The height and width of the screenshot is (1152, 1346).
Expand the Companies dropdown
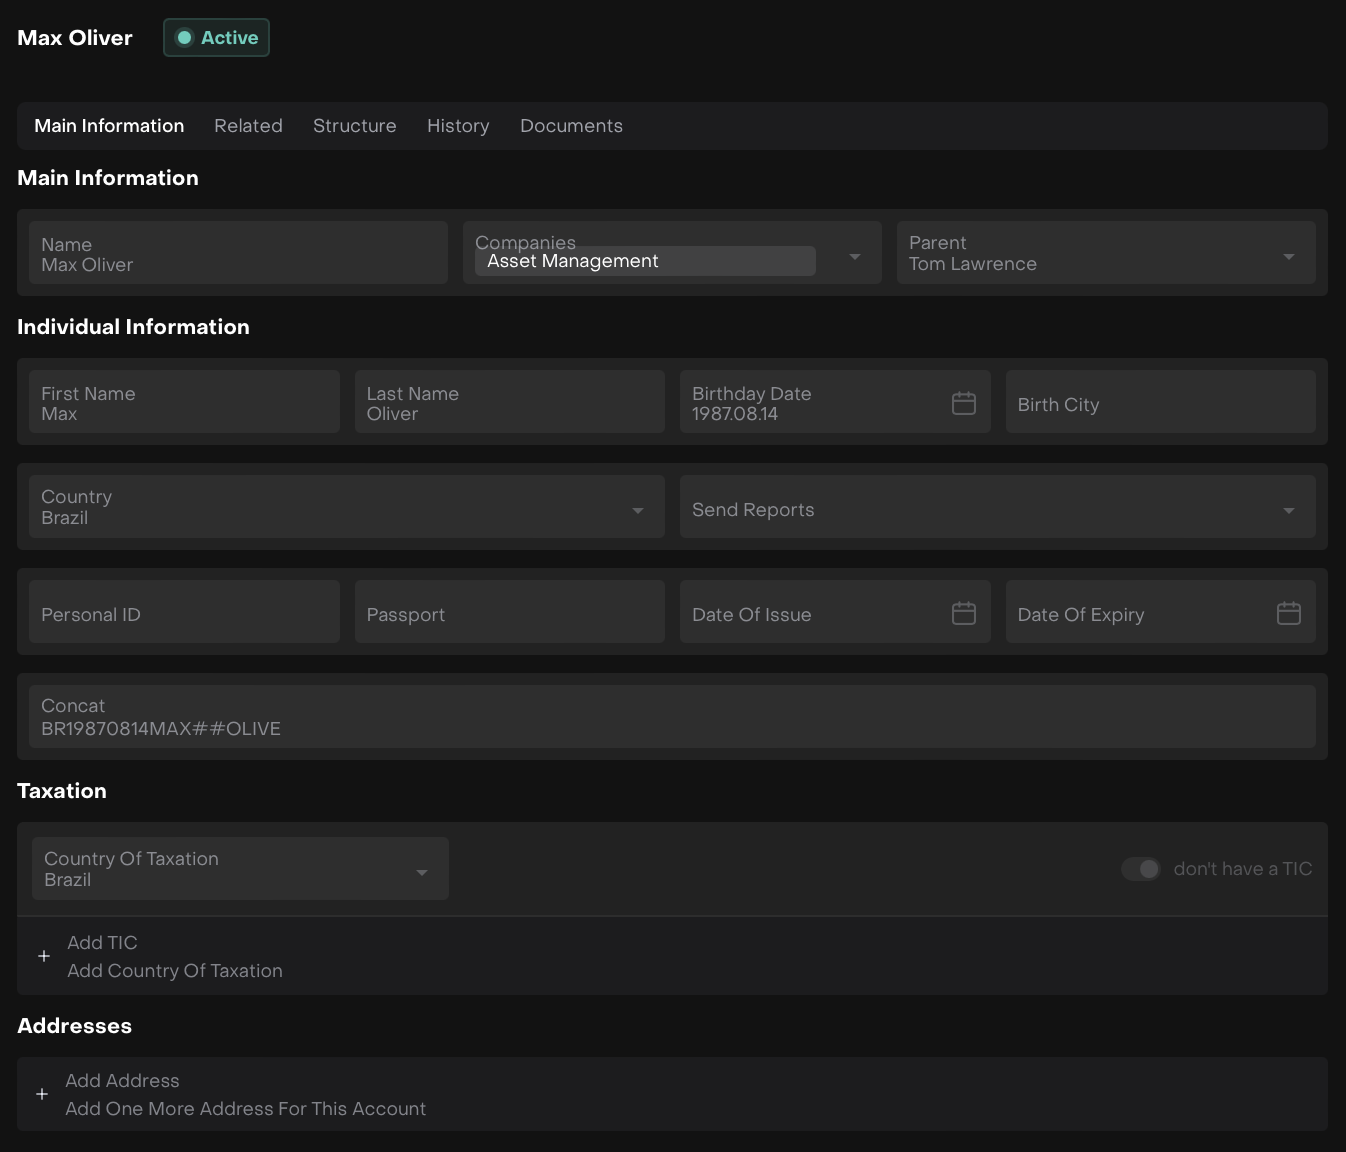click(x=854, y=257)
